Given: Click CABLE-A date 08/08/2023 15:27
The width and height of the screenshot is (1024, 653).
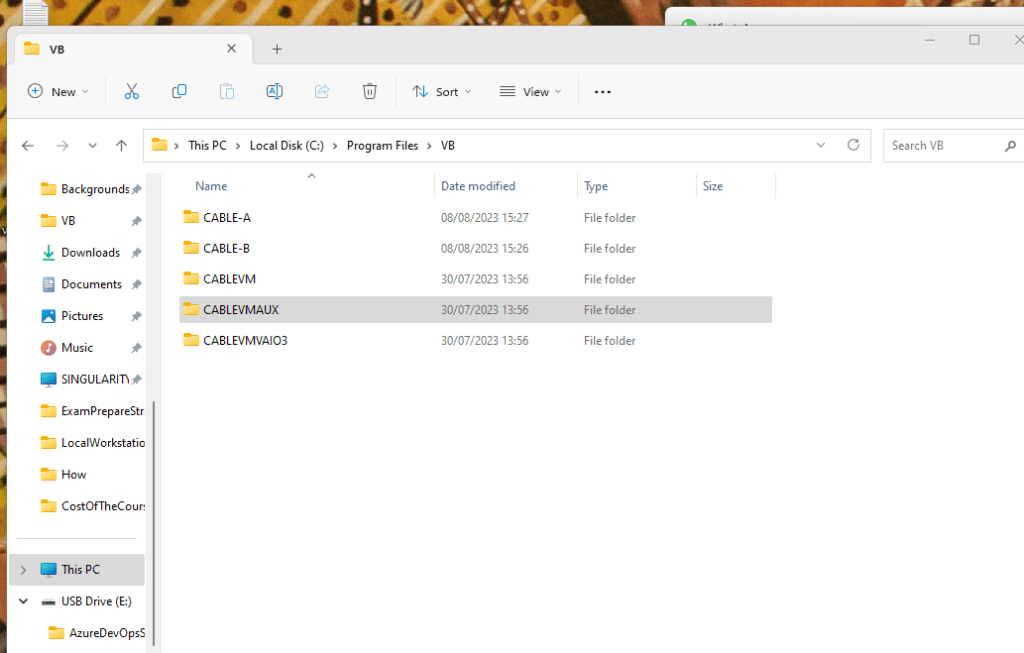Looking at the screenshot, I should (485, 217).
